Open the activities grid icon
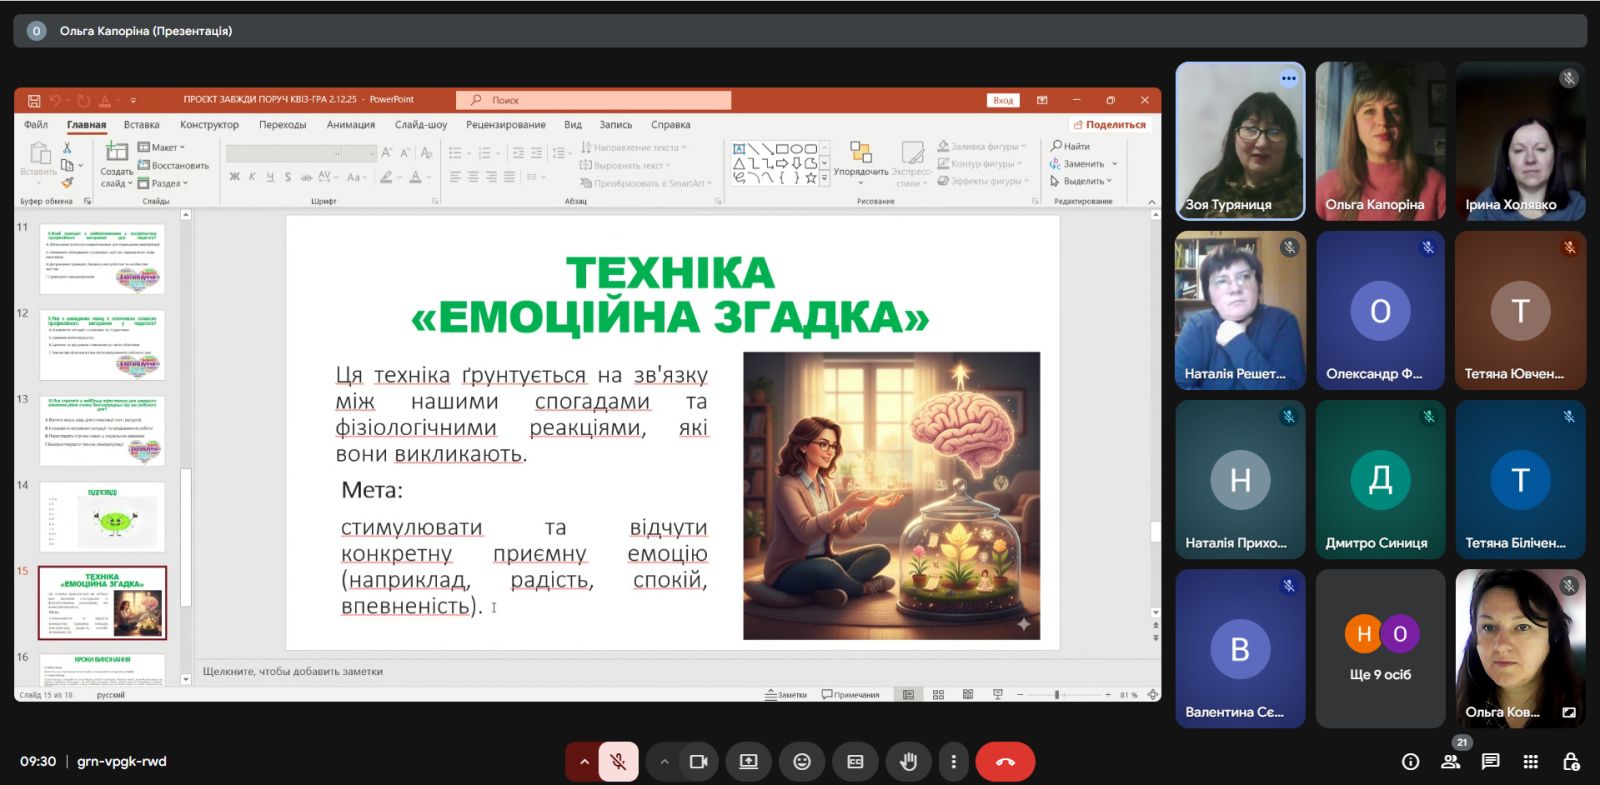 click(x=1530, y=762)
